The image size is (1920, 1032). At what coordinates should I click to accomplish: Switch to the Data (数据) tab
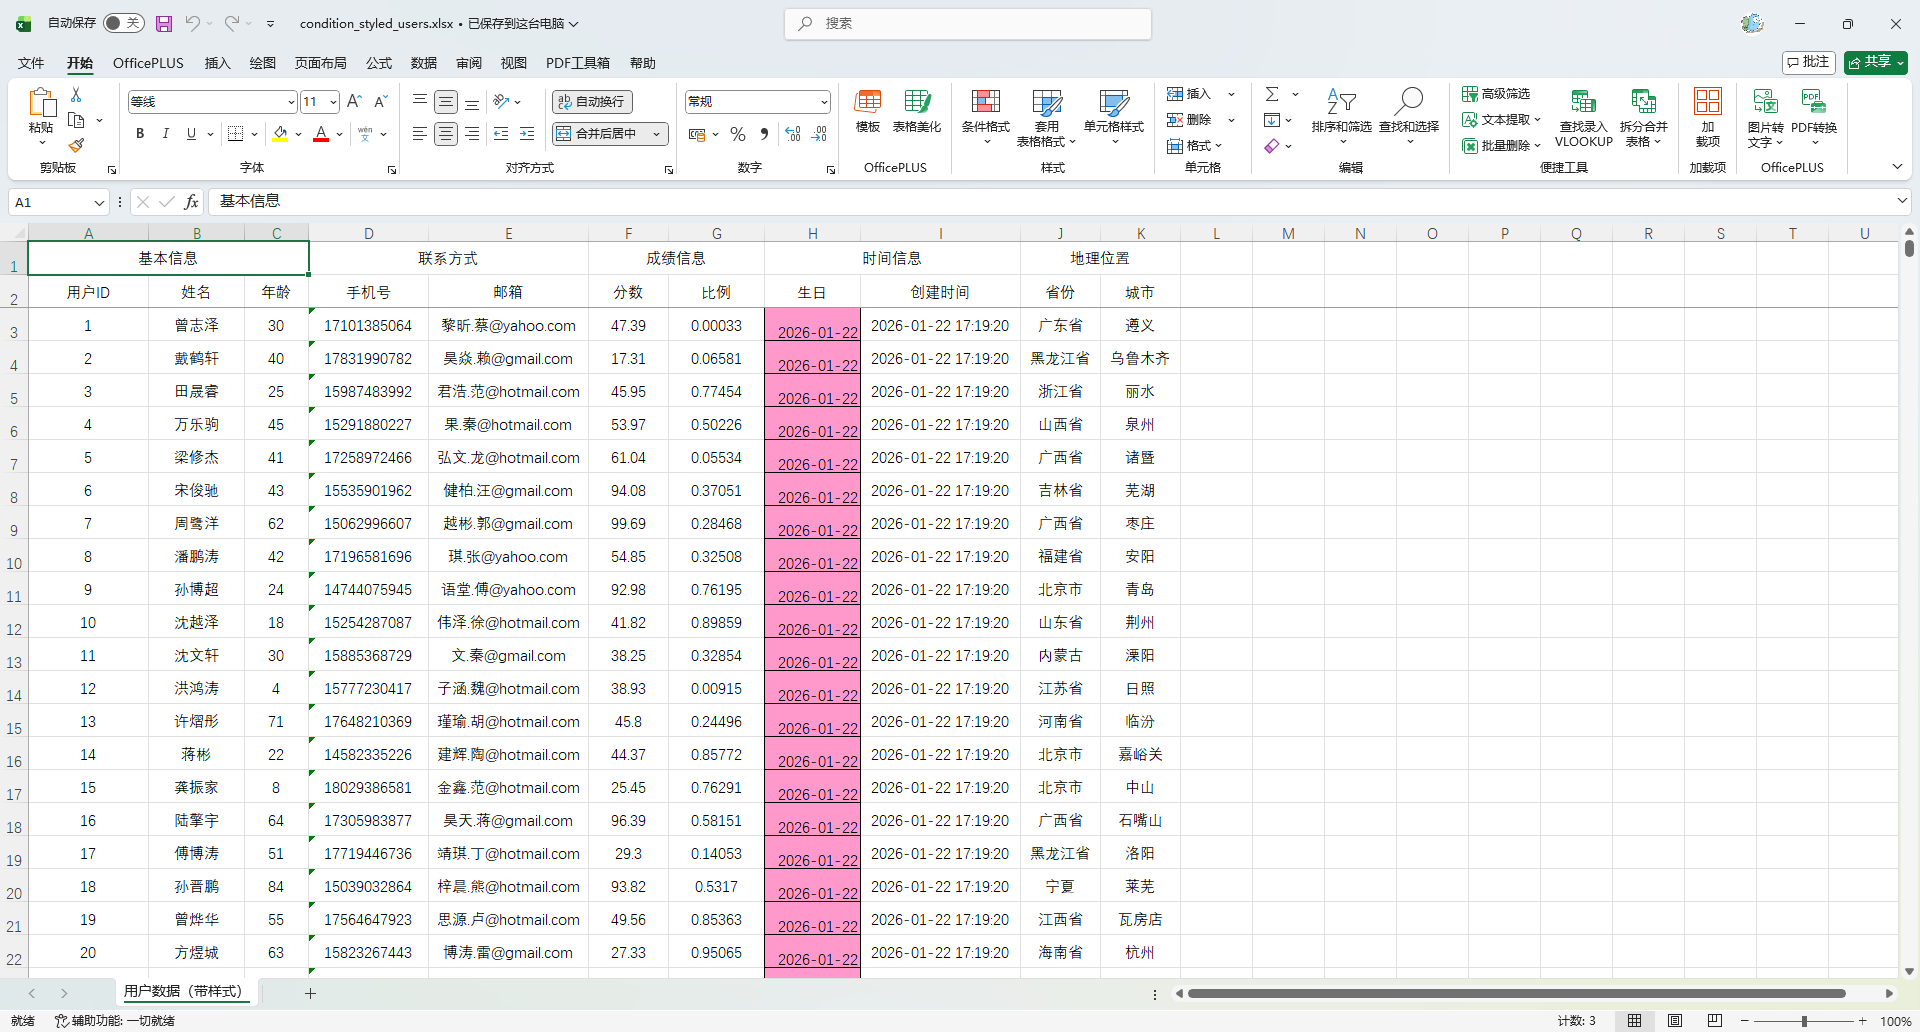[424, 63]
